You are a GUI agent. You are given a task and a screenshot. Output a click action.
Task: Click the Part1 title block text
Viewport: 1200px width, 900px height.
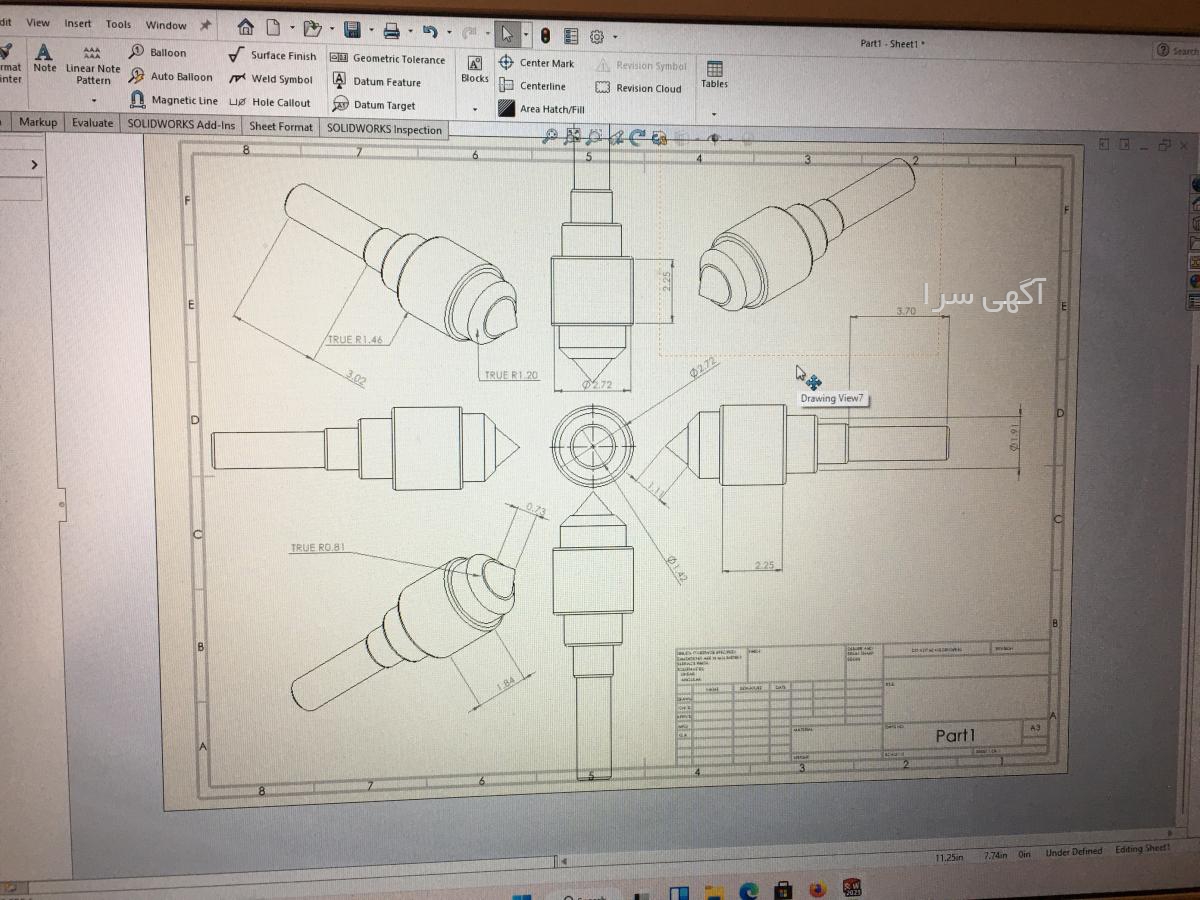coord(955,735)
